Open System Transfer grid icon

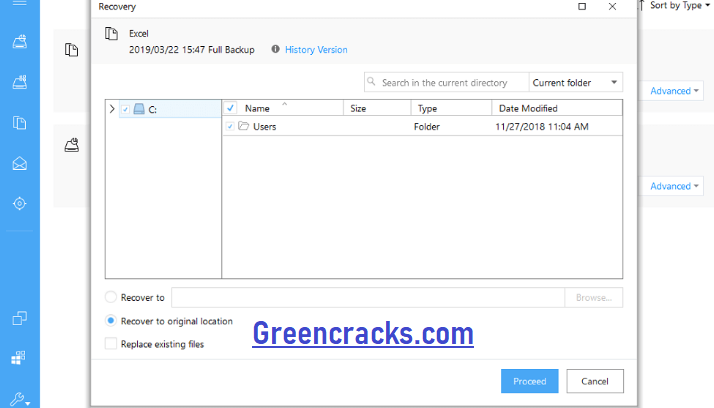pyautogui.click(x=18, y=358)
